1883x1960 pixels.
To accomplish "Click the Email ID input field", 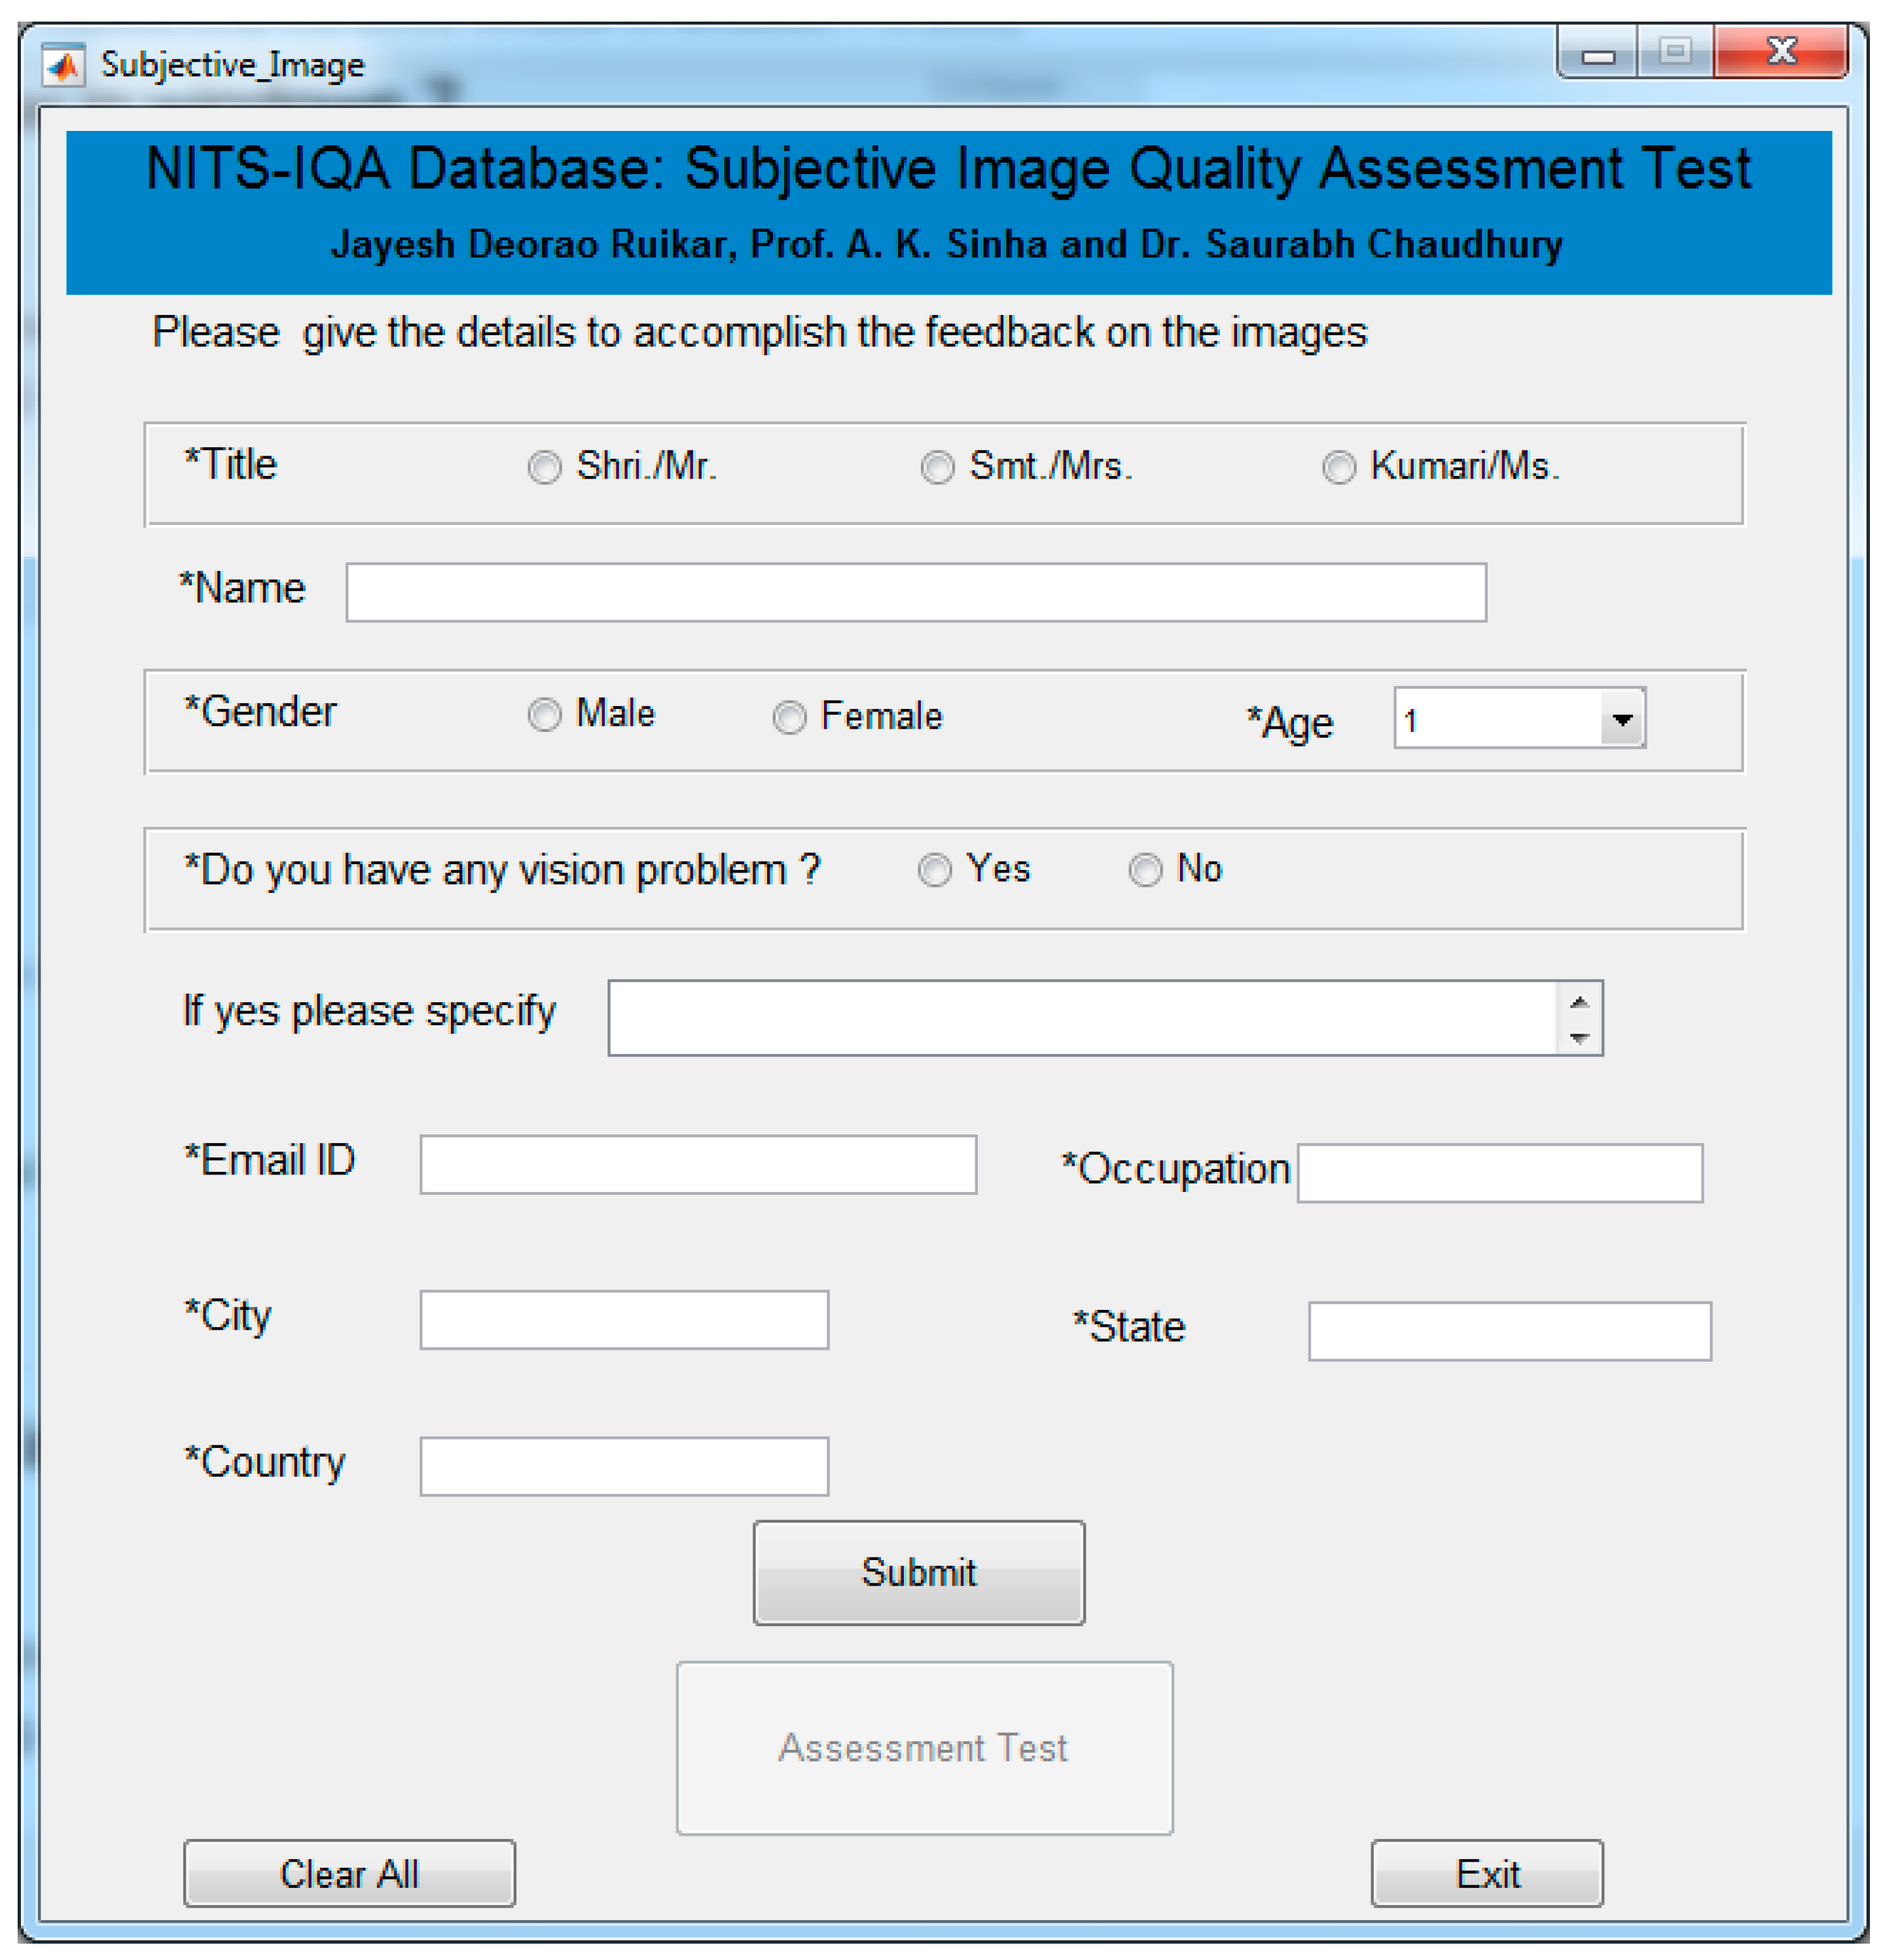I will coord(697,1164).
